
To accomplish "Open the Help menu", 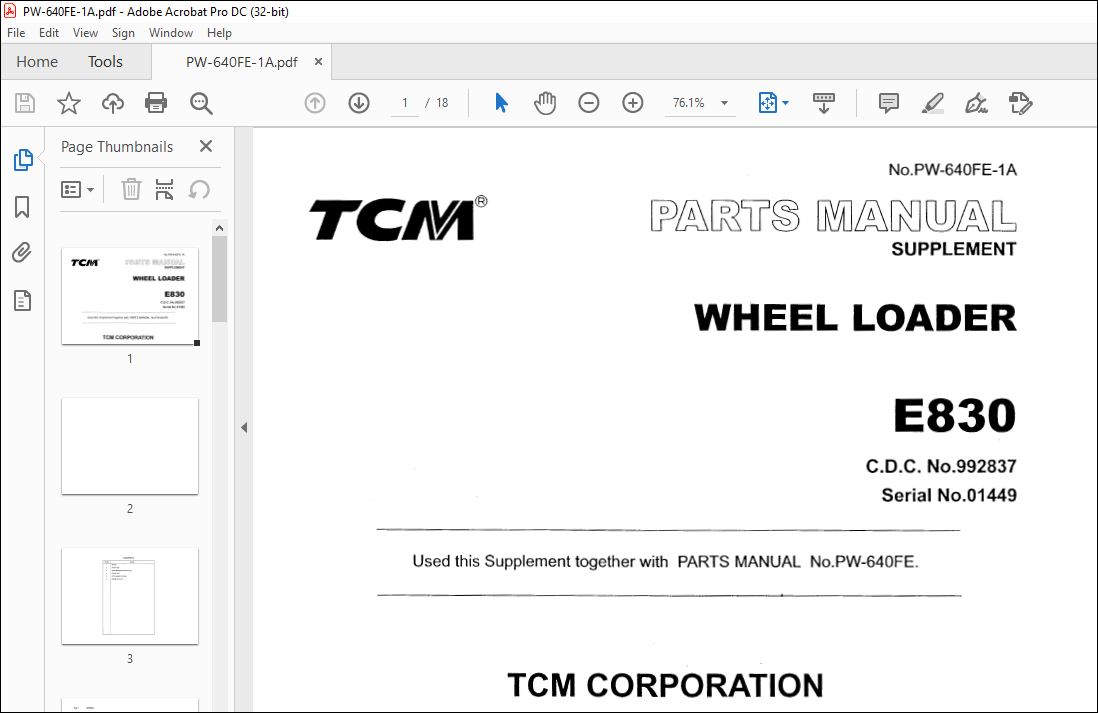I will pyautogui.click(x=219, y=33).
